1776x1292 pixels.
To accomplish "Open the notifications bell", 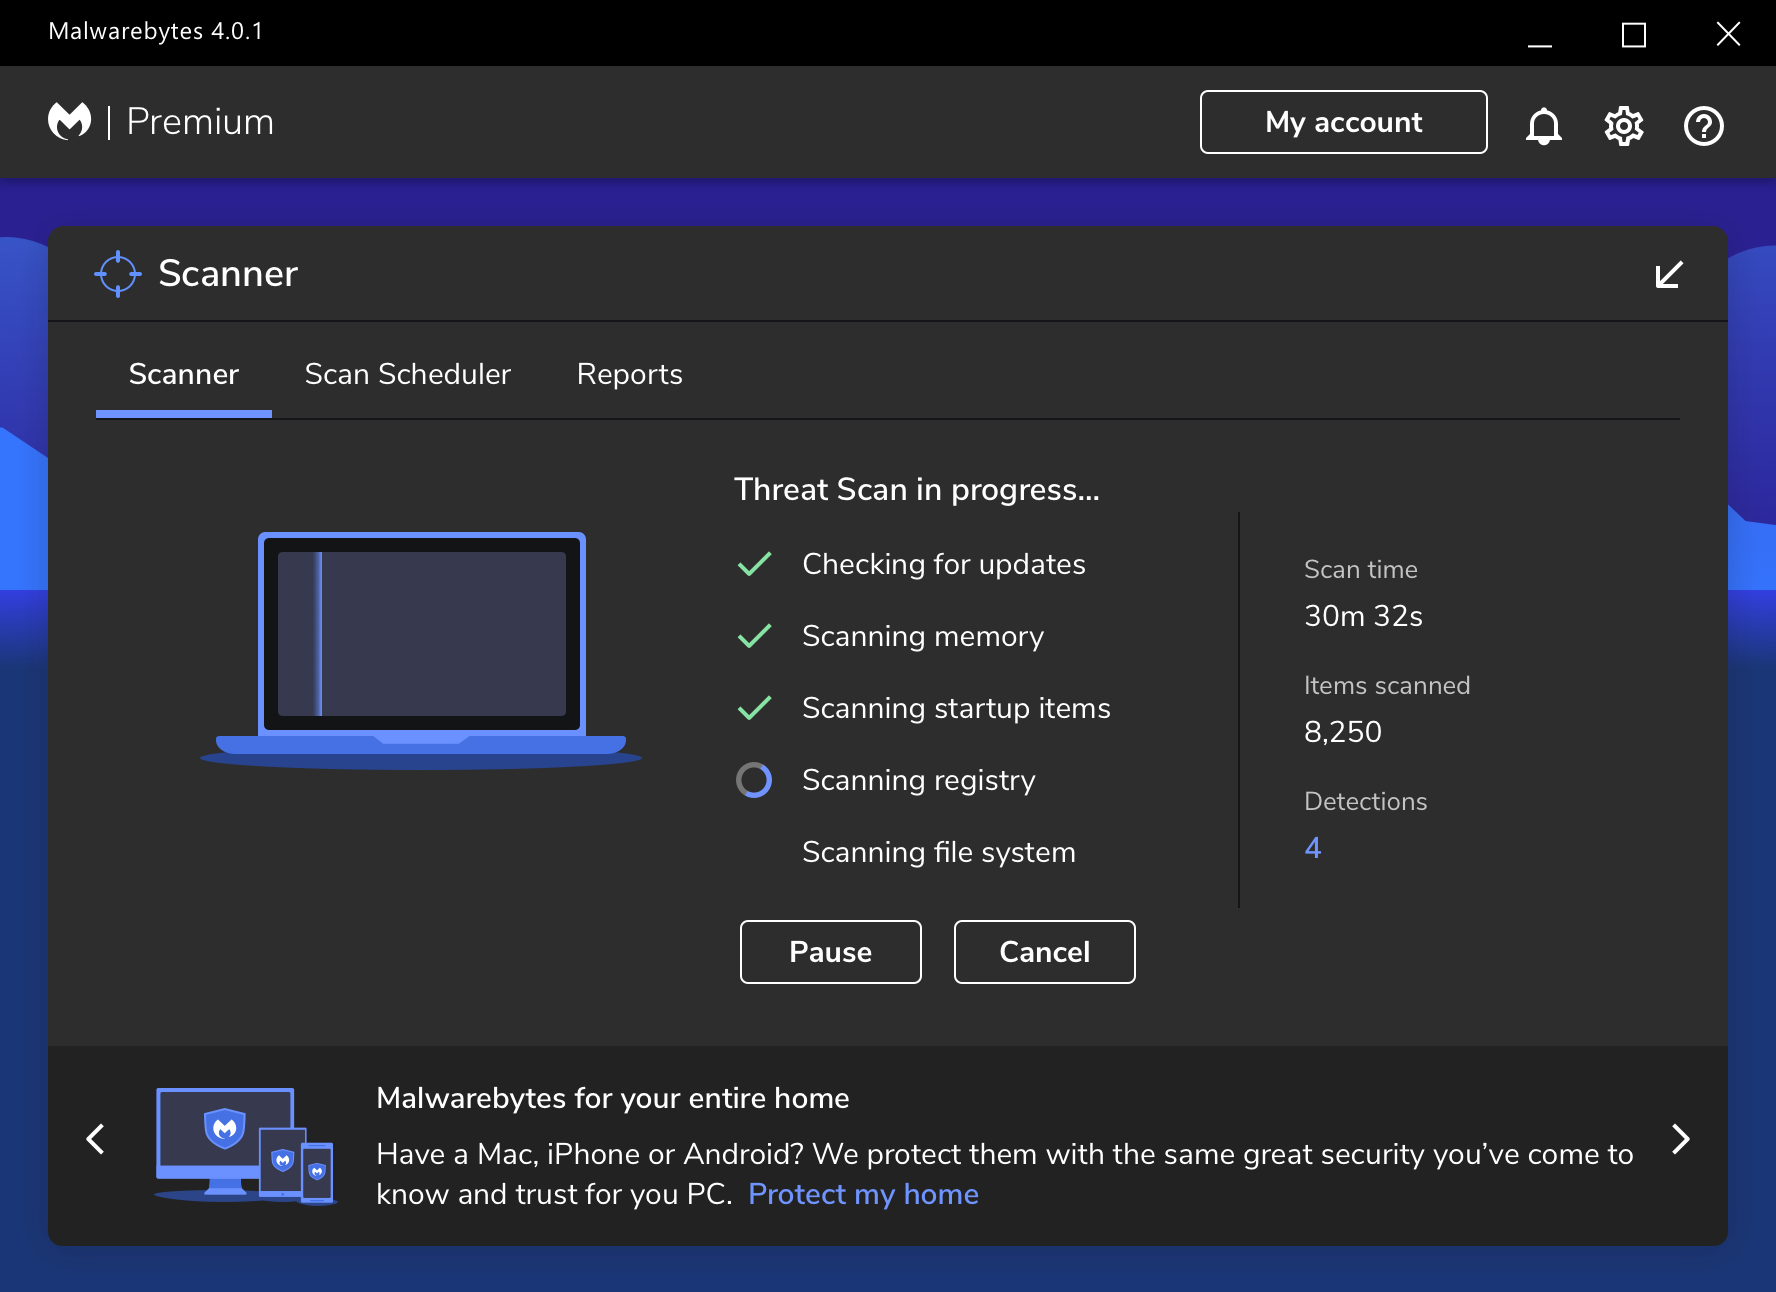I will (1543, 125).
